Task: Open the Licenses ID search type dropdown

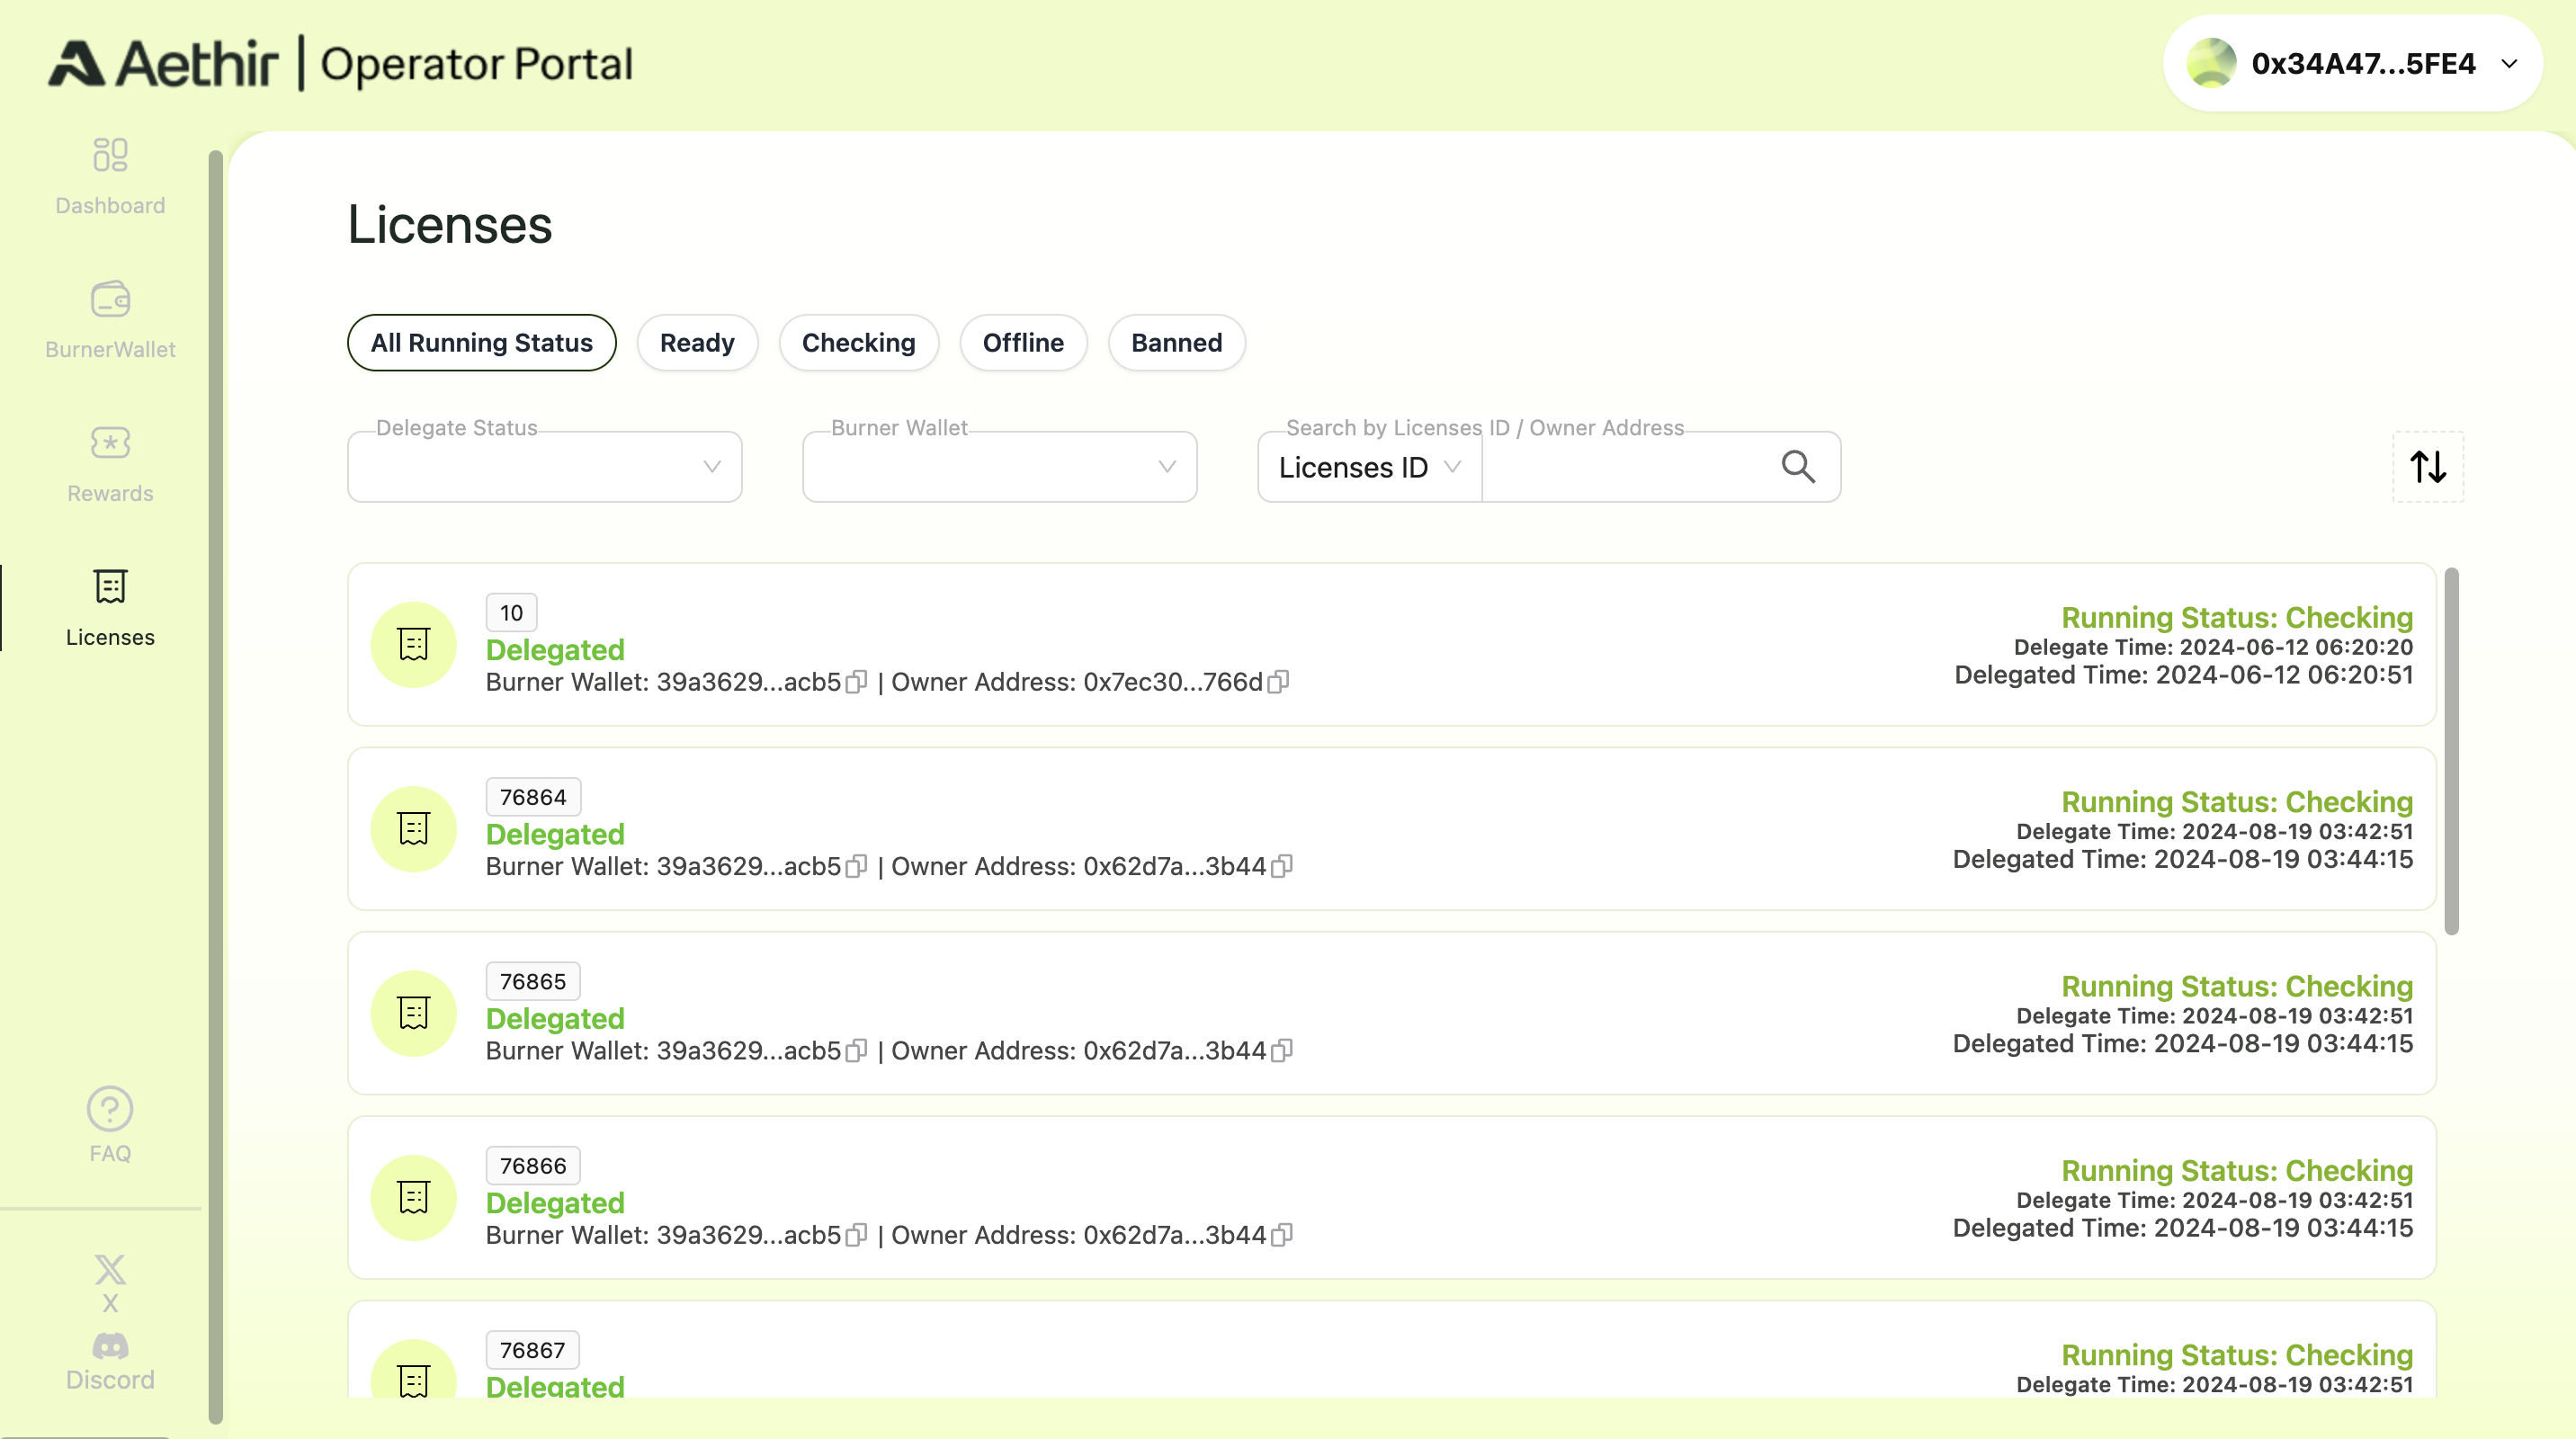Action: point(1369,467)
